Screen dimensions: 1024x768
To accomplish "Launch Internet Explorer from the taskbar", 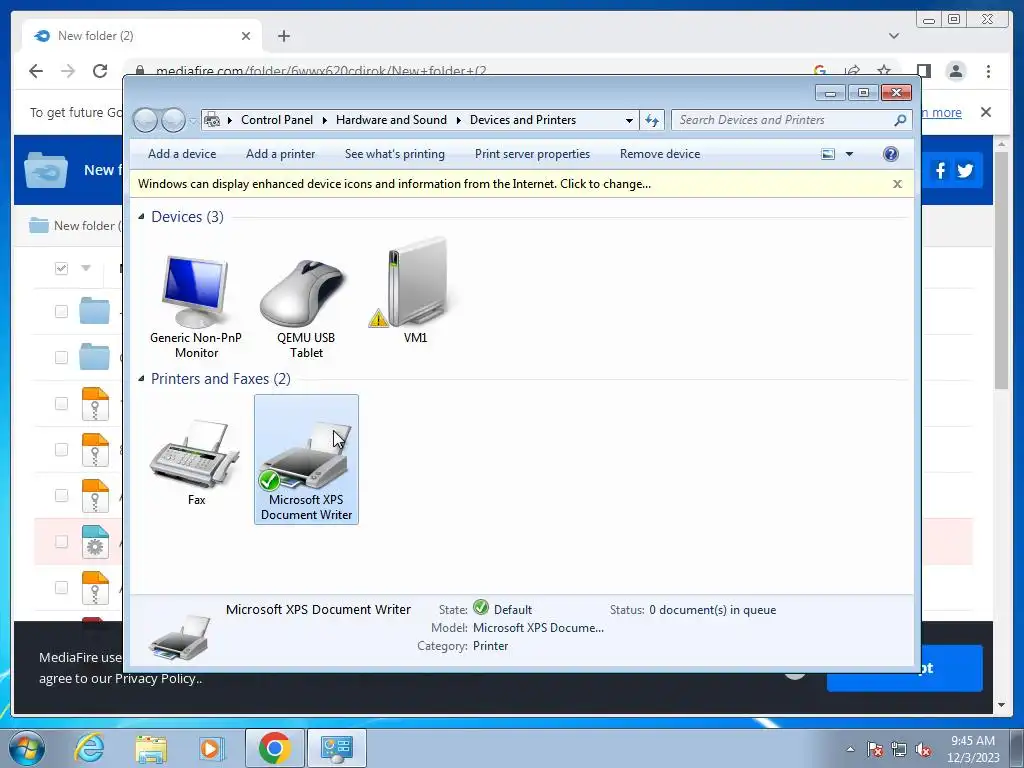I will point(89,748).
